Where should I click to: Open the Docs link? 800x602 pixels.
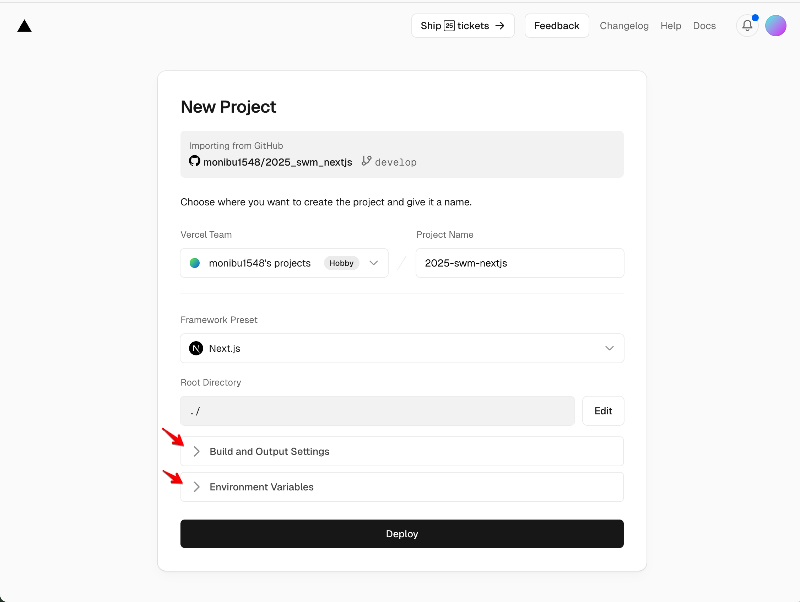point(704,26)
